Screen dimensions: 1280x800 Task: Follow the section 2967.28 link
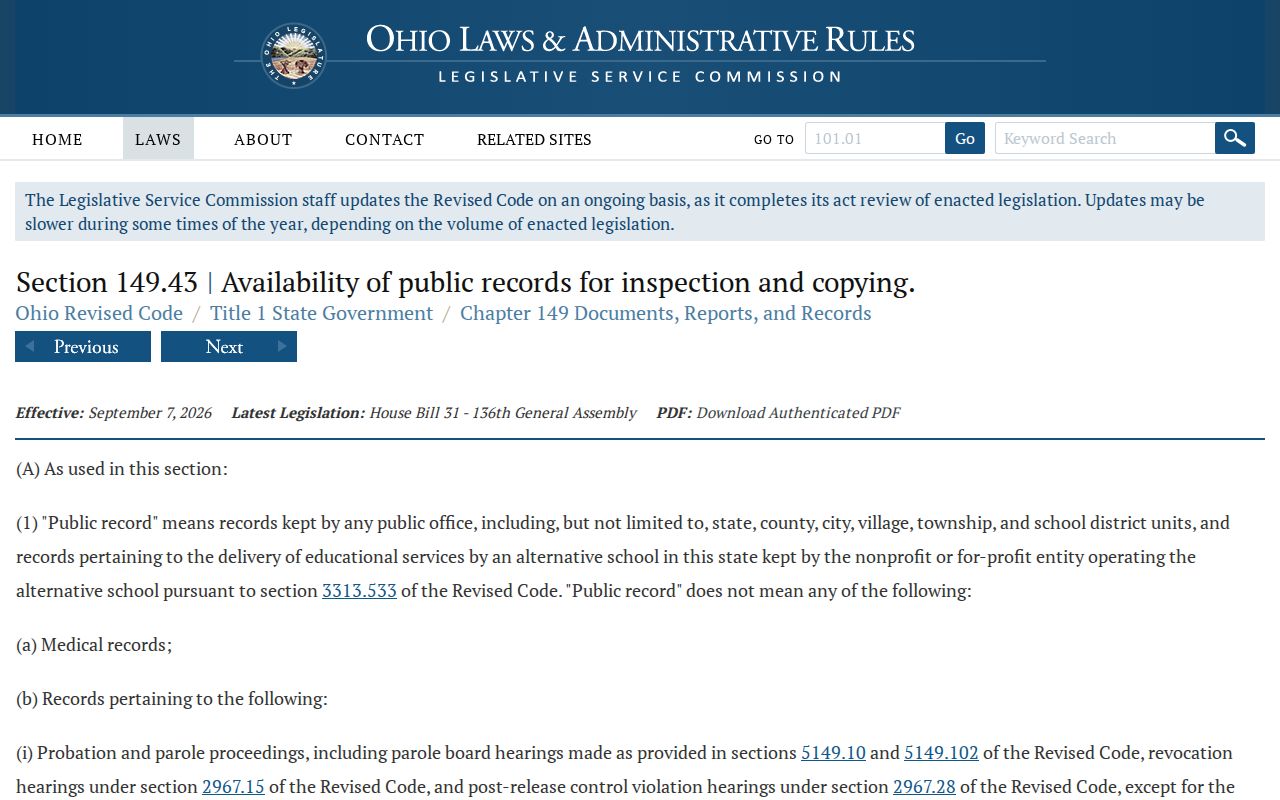[924, 787]
